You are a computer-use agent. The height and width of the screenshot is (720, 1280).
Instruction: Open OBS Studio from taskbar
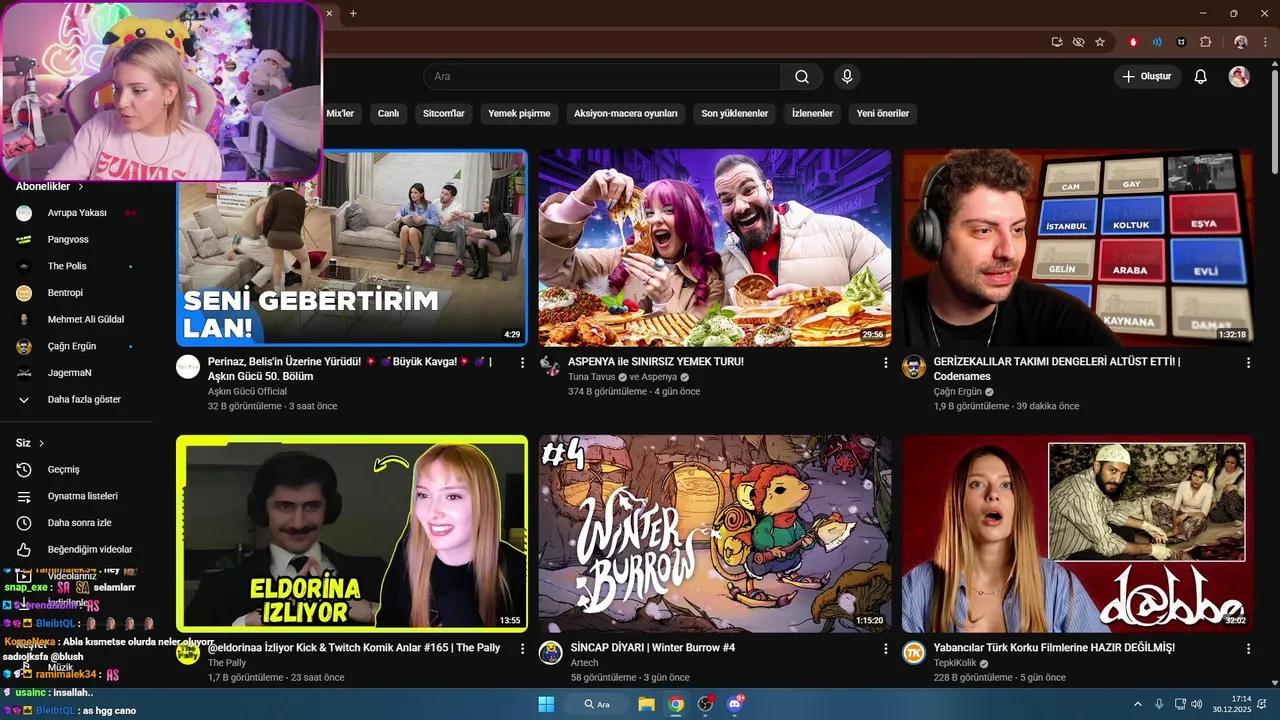[705, 704]
